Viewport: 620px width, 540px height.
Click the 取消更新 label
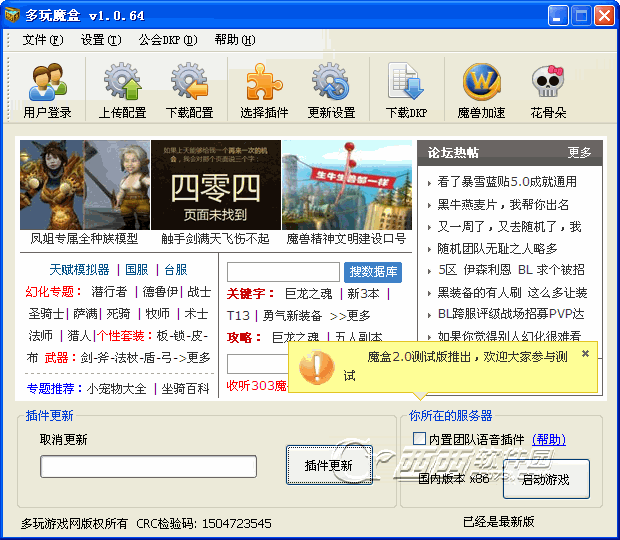(x=64, y=440)
